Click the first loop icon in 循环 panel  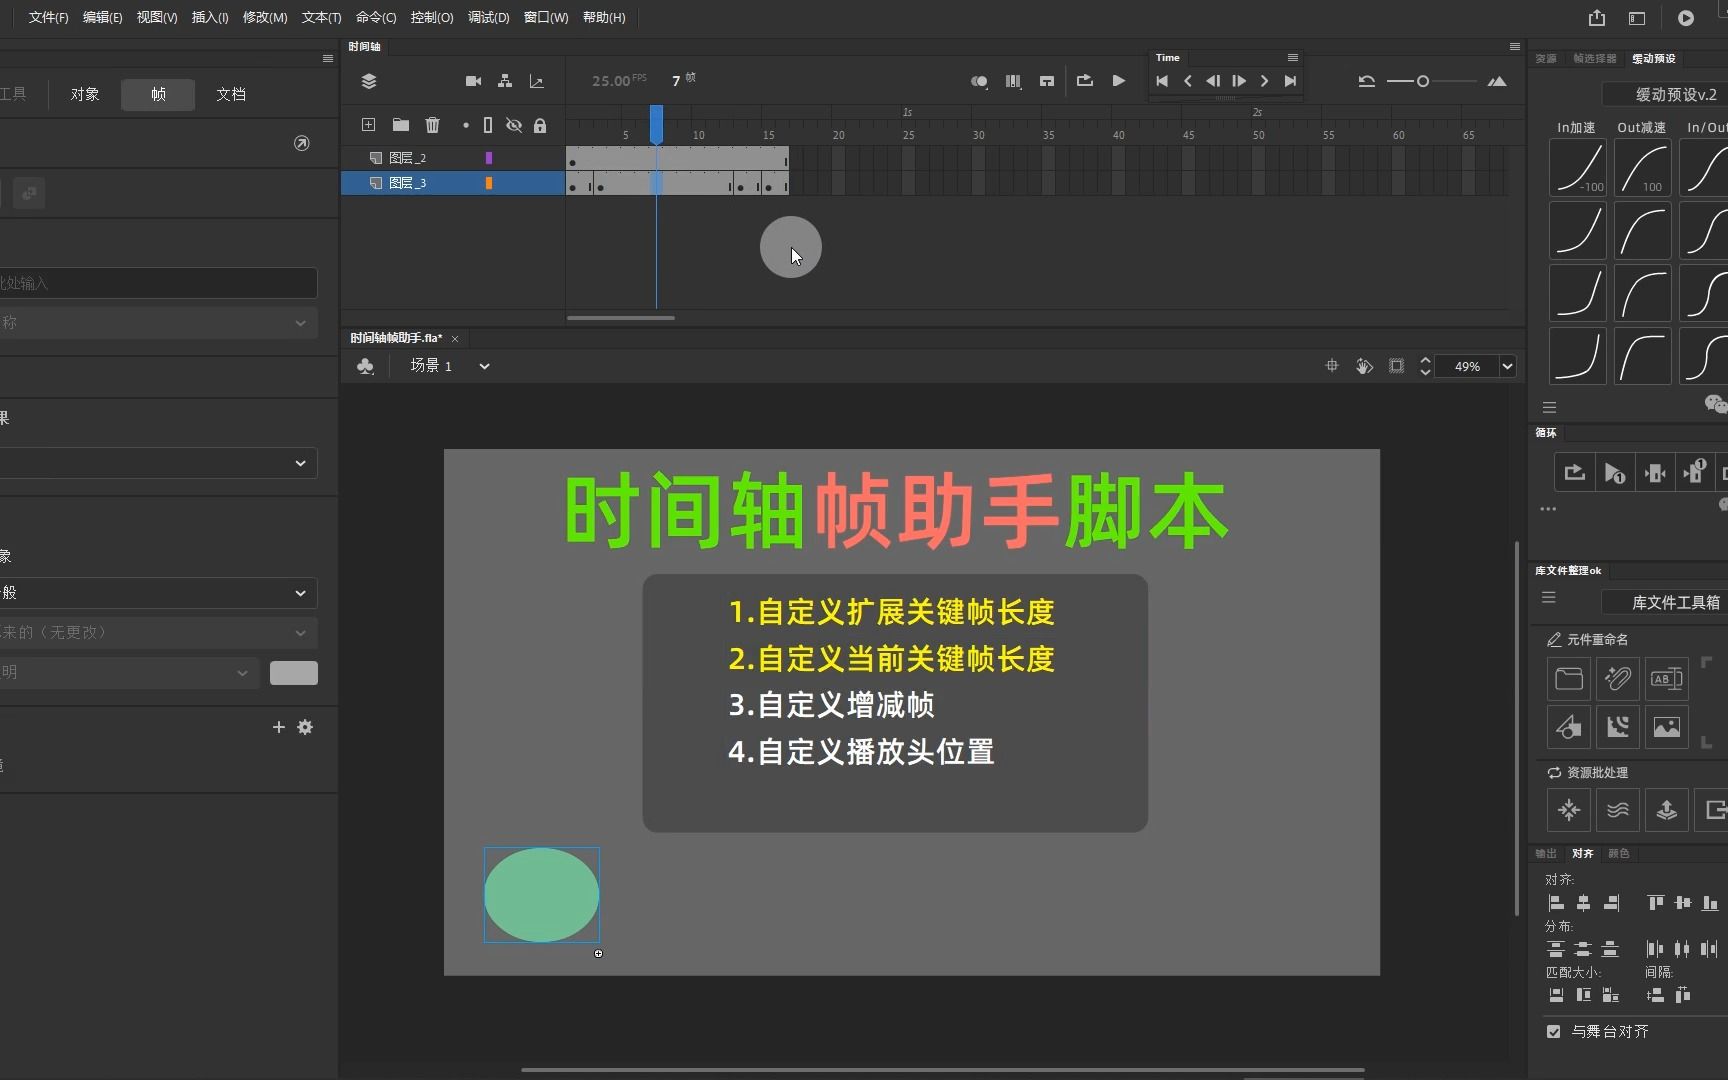click(1575, 472)
